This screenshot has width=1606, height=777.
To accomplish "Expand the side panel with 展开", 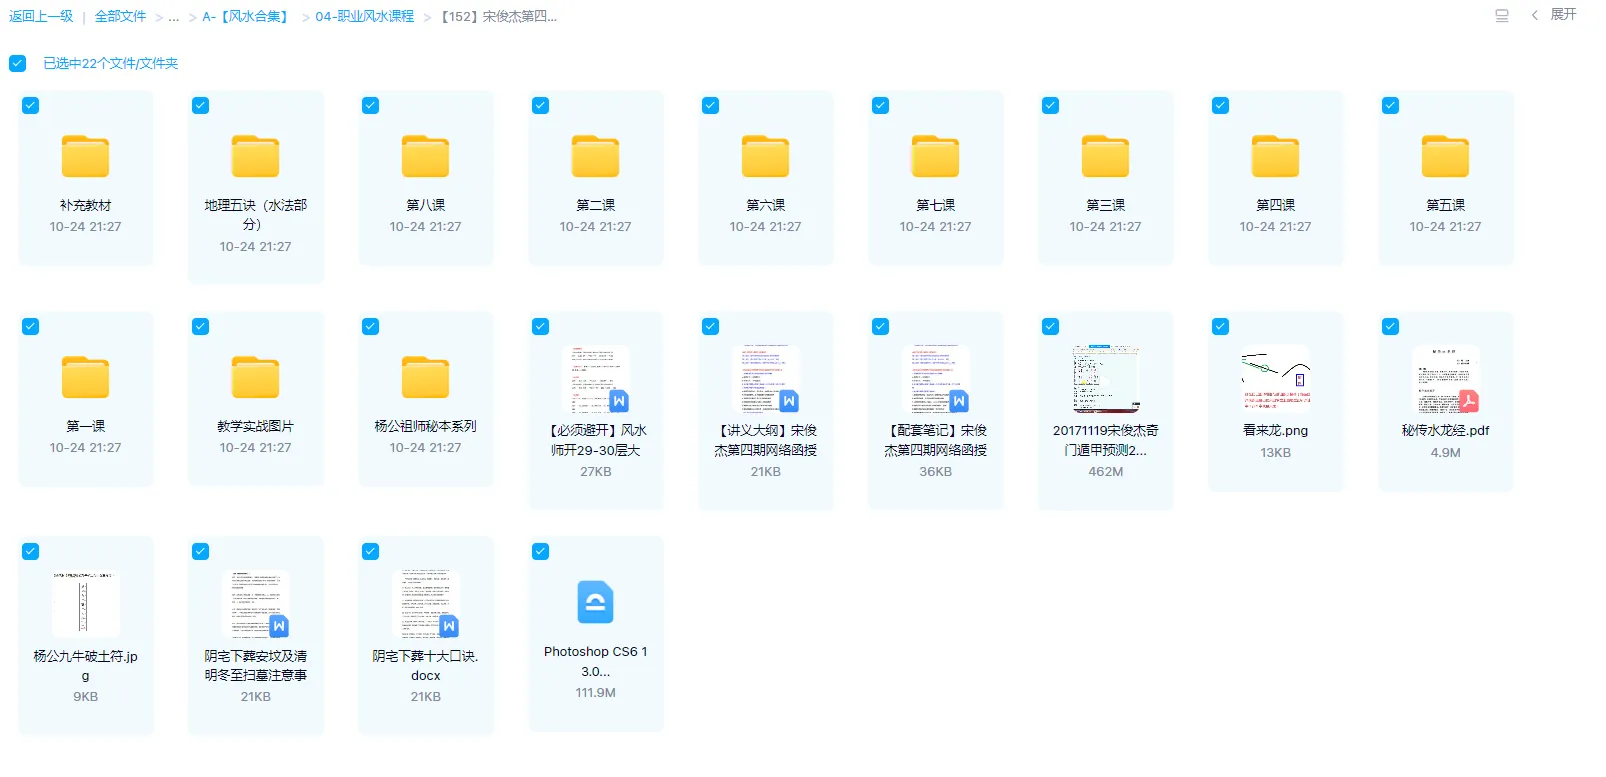I will 1554,14.
